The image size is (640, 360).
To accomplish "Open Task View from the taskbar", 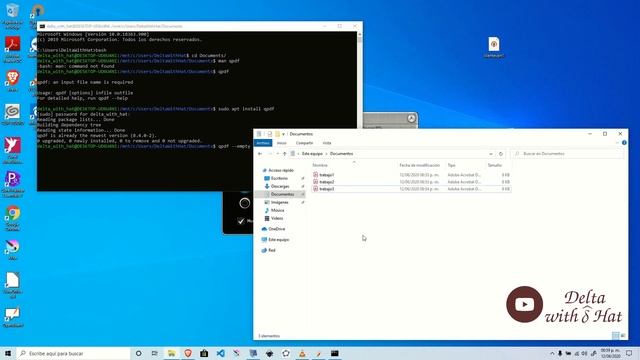I will tap(155, 353).
